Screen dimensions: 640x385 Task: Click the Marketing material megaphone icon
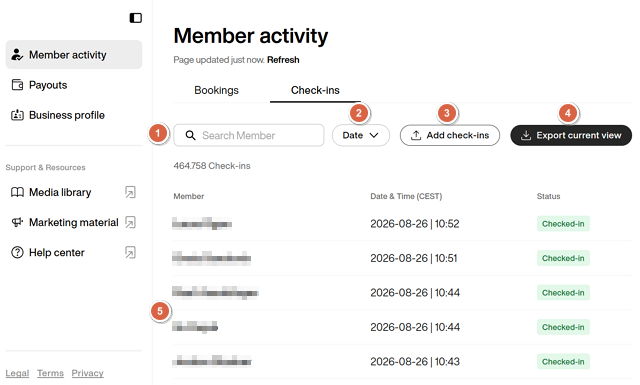tap(17, 222)
